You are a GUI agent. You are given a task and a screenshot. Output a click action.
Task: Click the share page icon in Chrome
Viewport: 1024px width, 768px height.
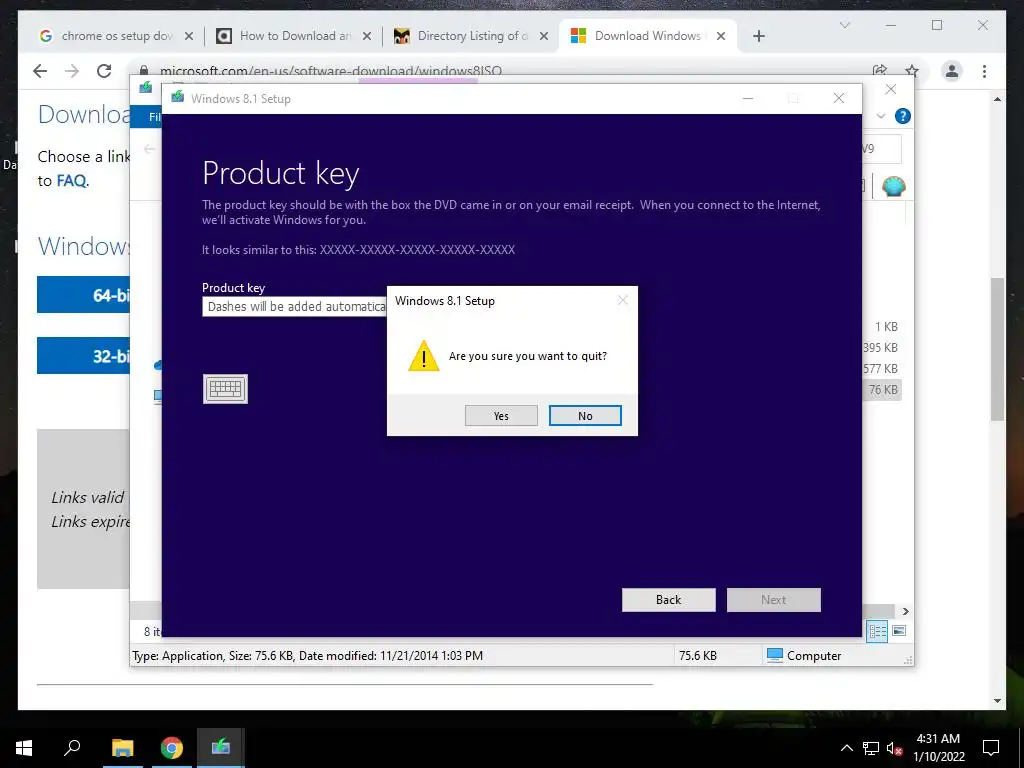point(880,71)
